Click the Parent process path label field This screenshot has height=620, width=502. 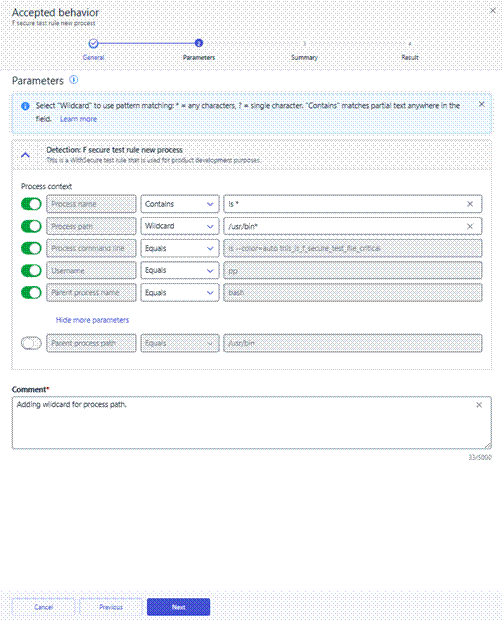(x=91, y=343)
